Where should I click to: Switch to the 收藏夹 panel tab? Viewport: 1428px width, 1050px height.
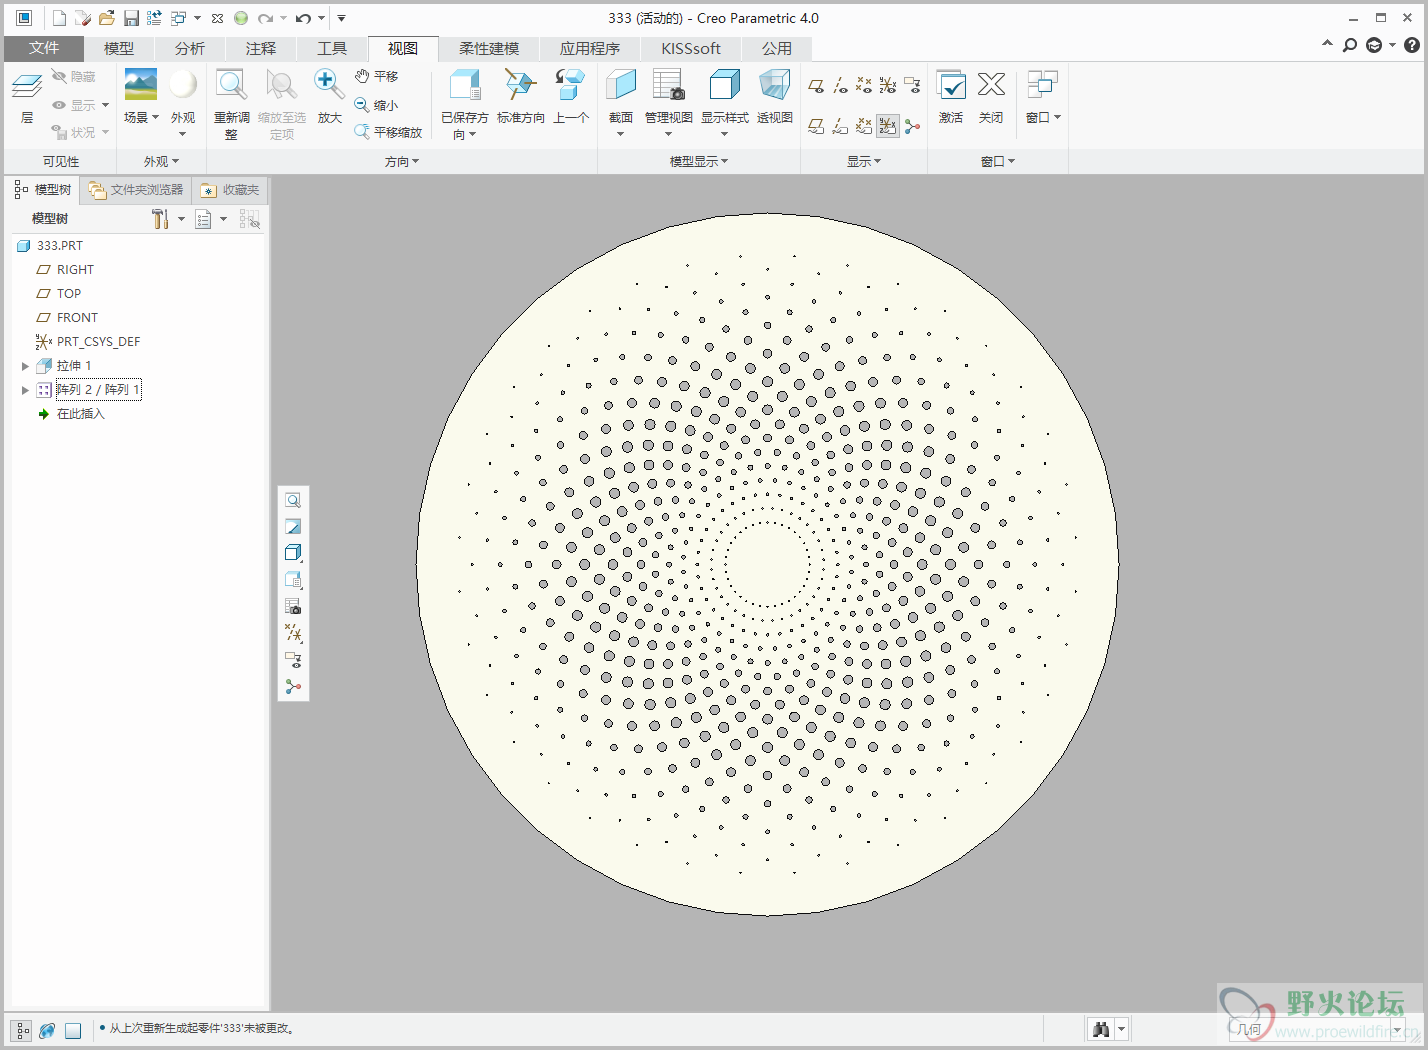[231, 190]
